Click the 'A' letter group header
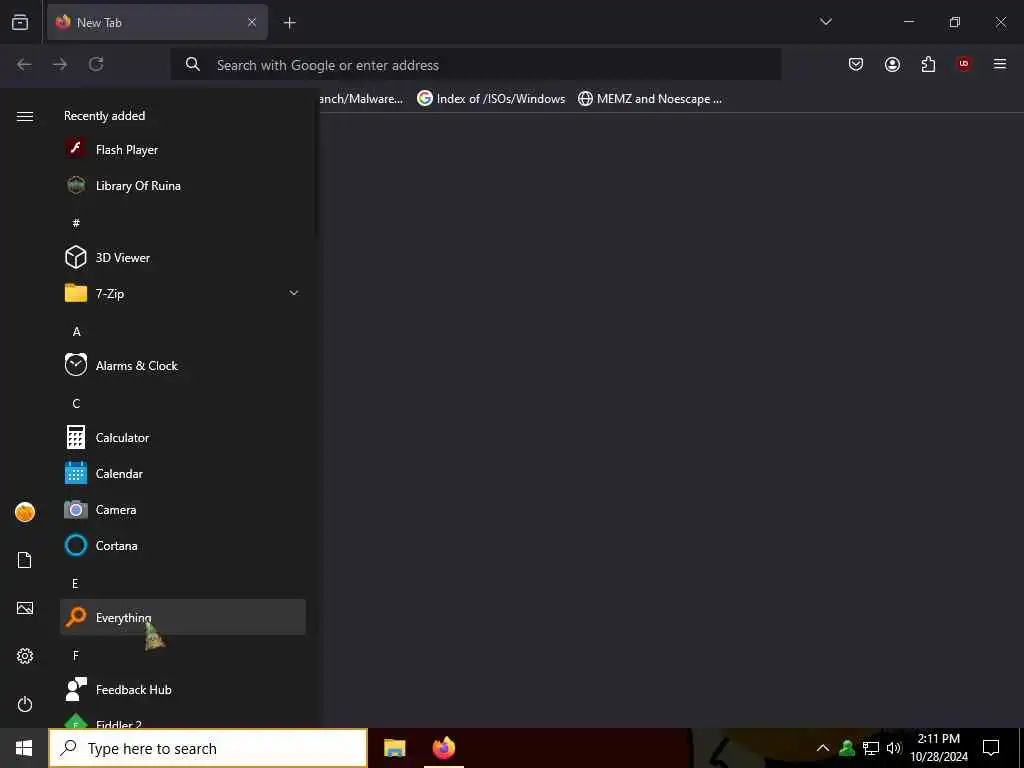 coord(76,332)
